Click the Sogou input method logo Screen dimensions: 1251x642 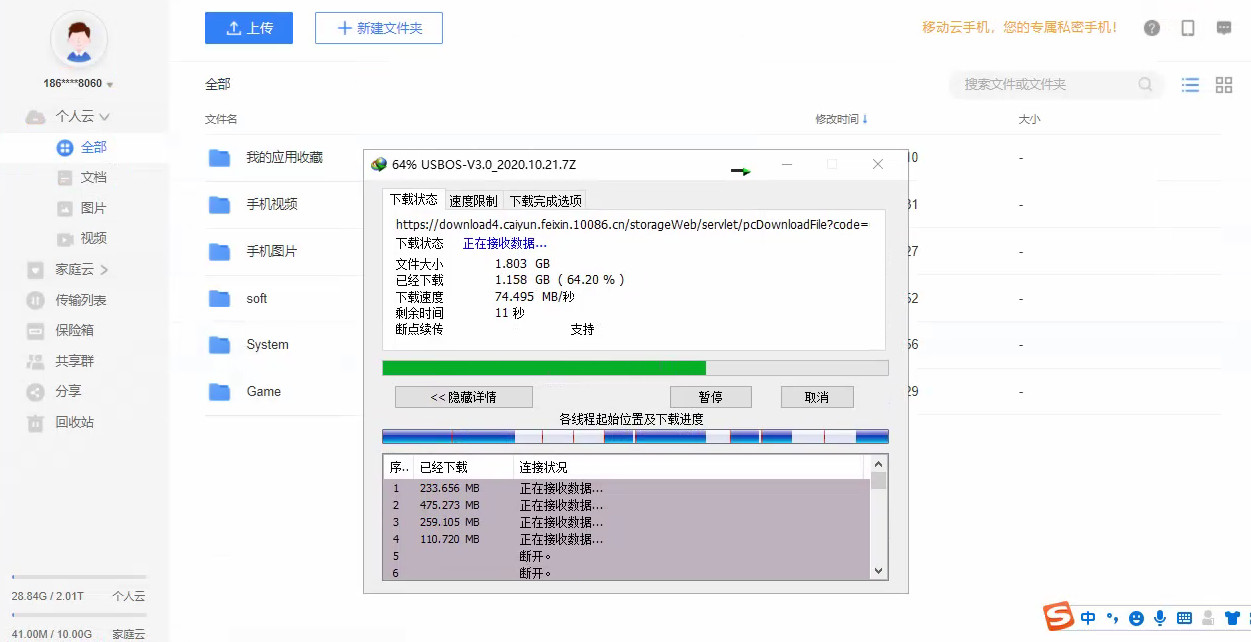[x=1058, y=617]
